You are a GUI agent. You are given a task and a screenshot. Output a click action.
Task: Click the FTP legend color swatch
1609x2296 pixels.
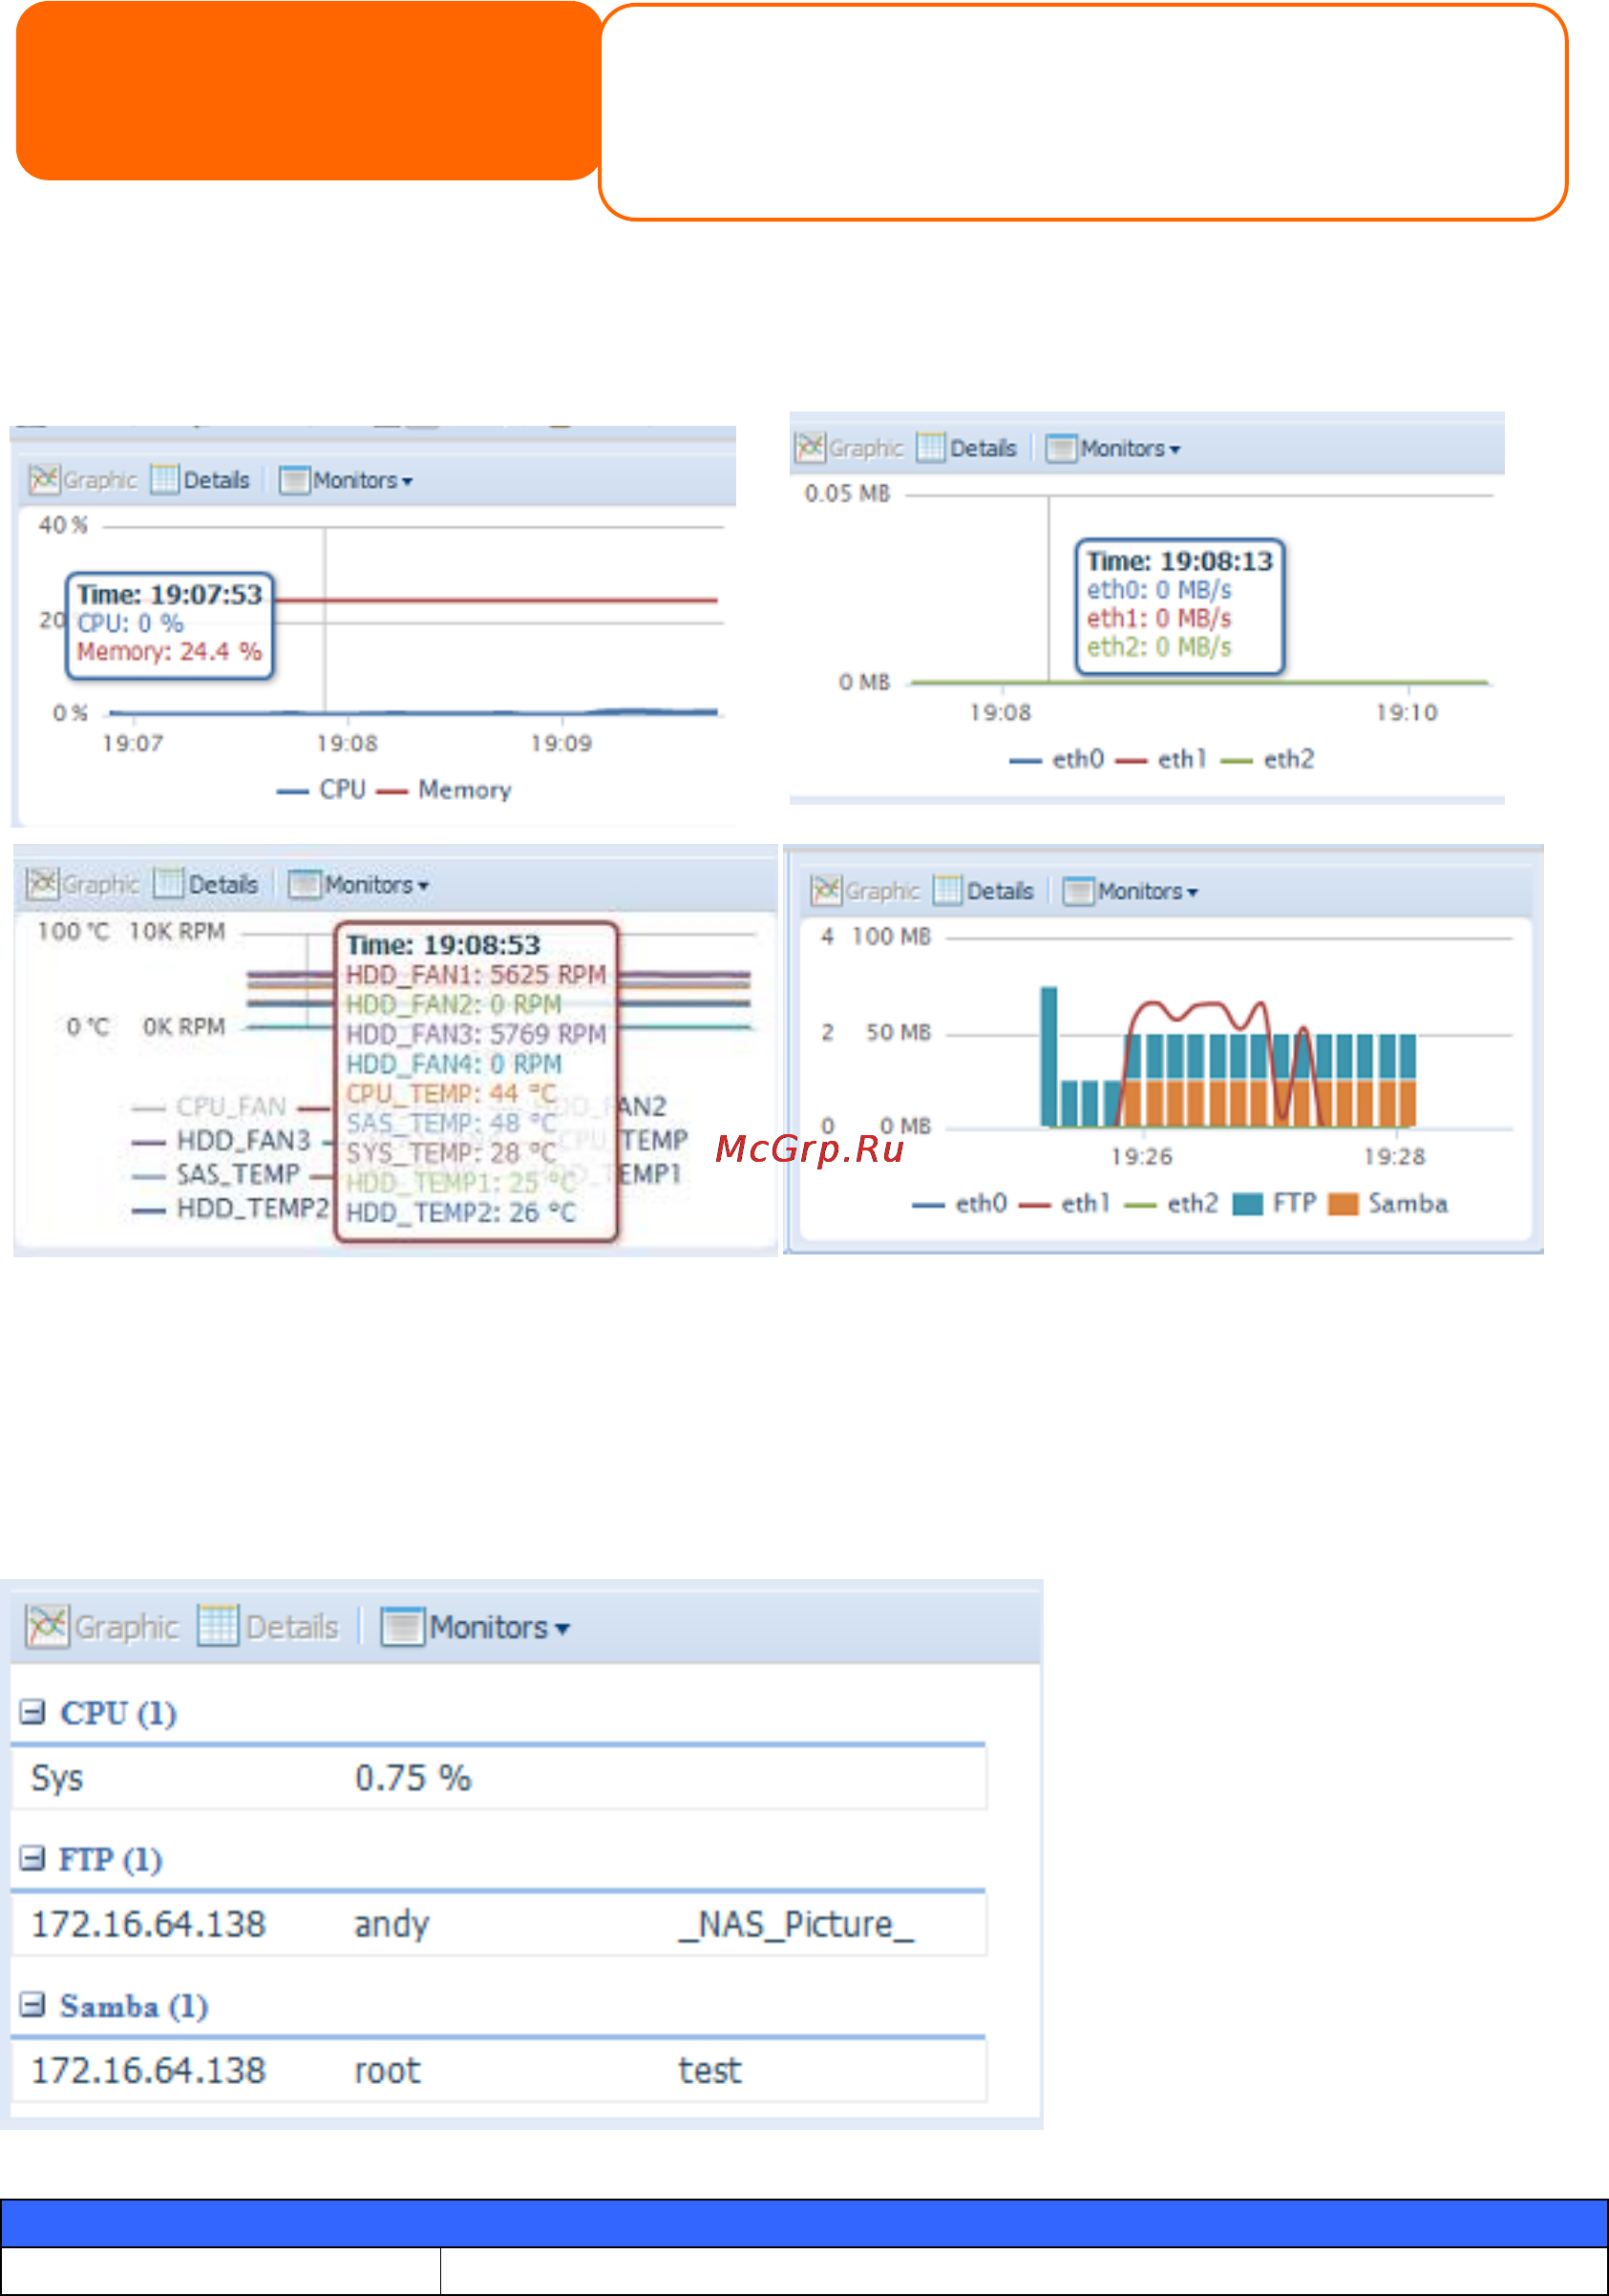coord(1247,1204)
